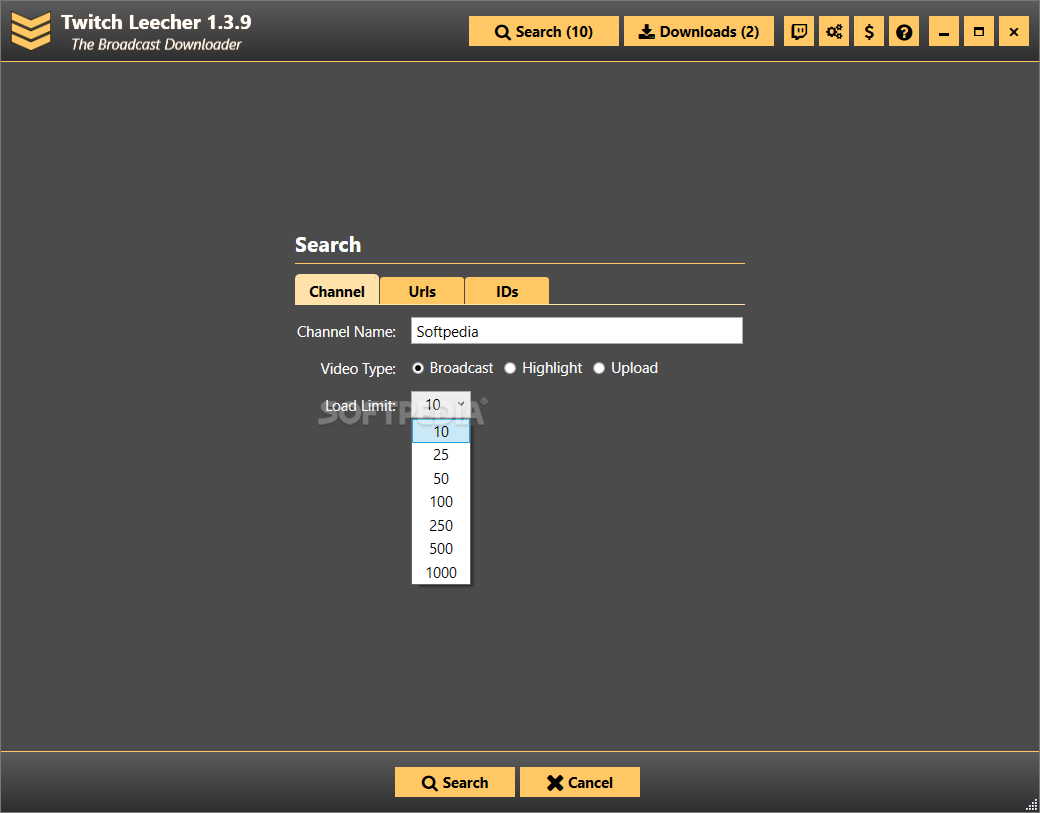Viewport: 1040px width, 813px height.
Task: Choose 25 in Load Limit list
Action: pyautogui.click(x=441, y=455)
